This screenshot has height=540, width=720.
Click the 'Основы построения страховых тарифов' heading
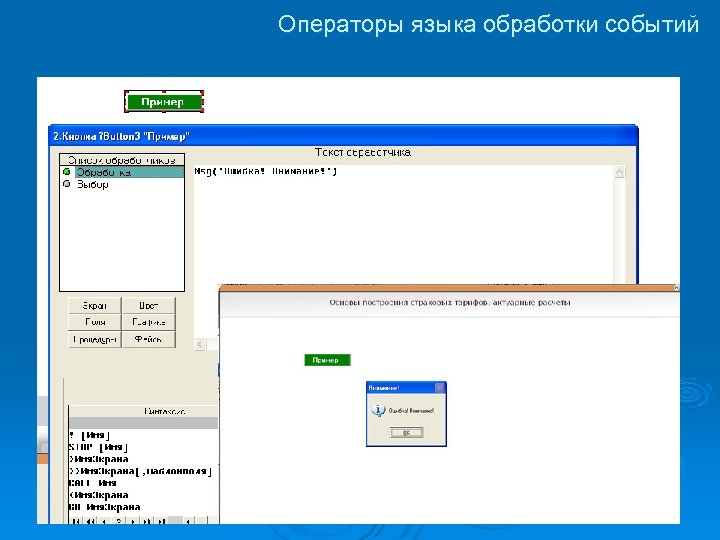pyautogui.click(x=450, y=303)
